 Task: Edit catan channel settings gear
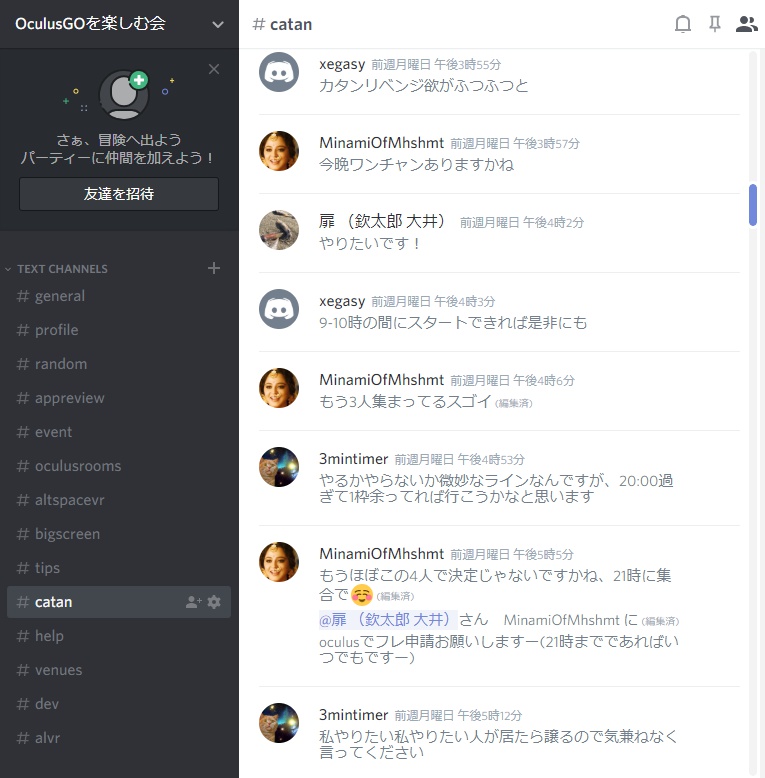coord(214,602)
